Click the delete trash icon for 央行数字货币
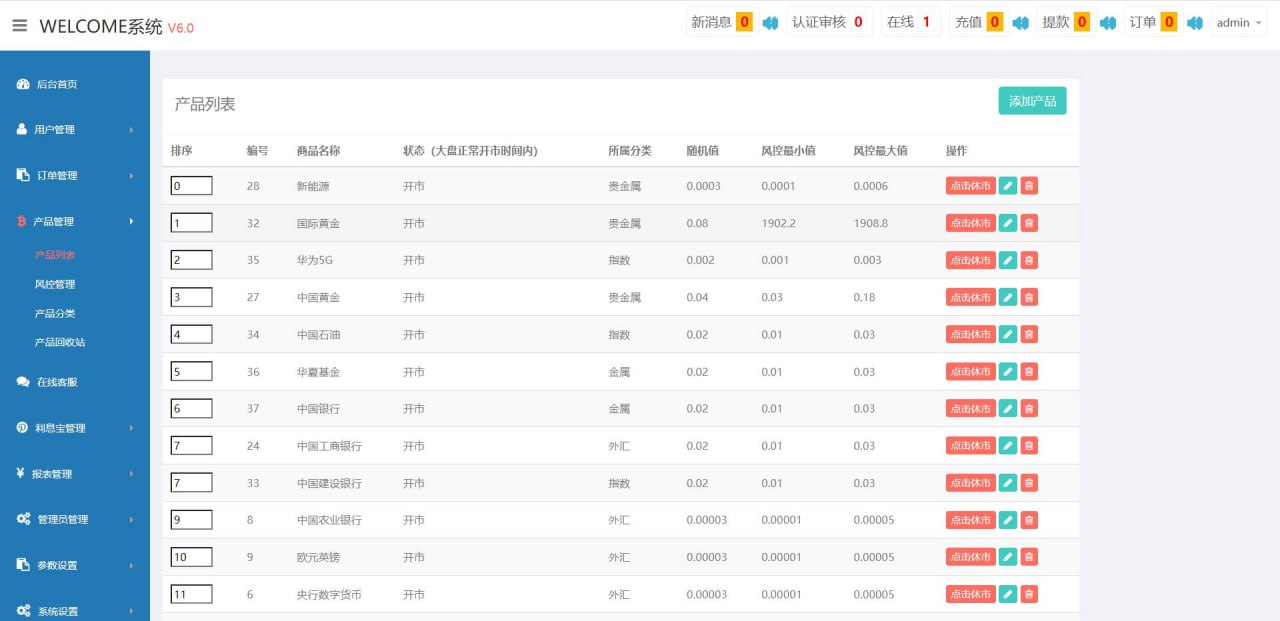This screenshot has width=1280, height=621. click(1029, 594)
